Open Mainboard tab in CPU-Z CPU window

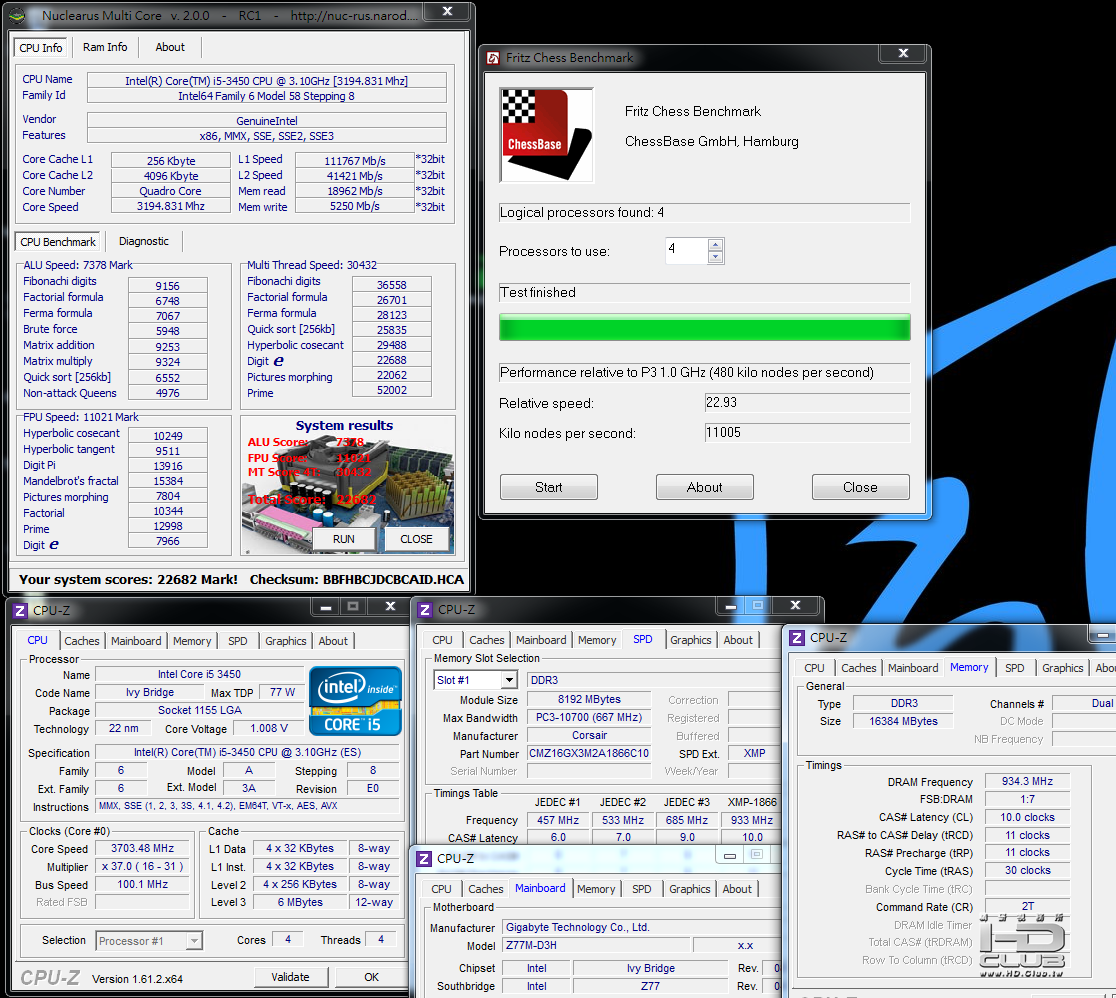tap(136, 641)
